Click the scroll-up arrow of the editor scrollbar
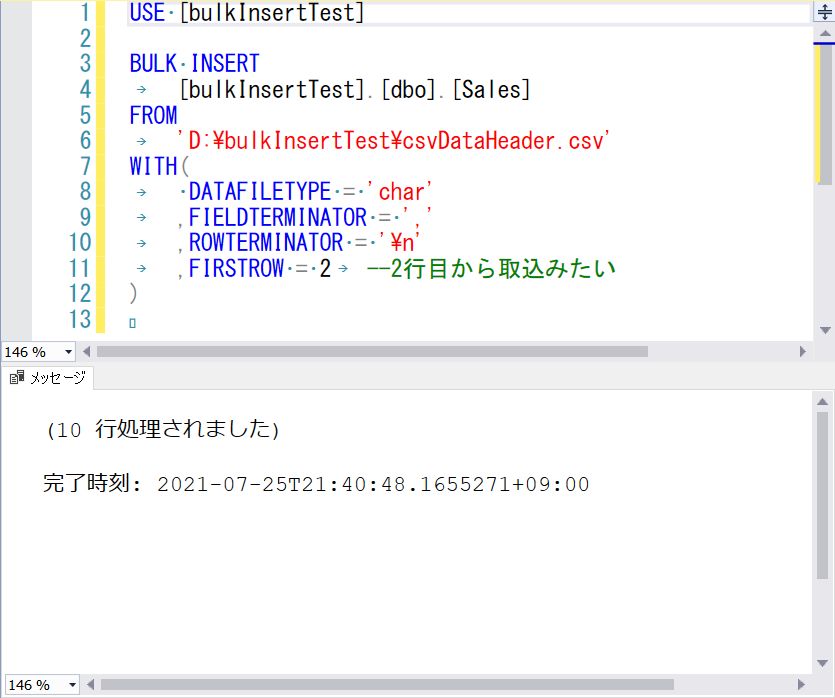Screen dimensions: 835x698 (x=826, y=31)
